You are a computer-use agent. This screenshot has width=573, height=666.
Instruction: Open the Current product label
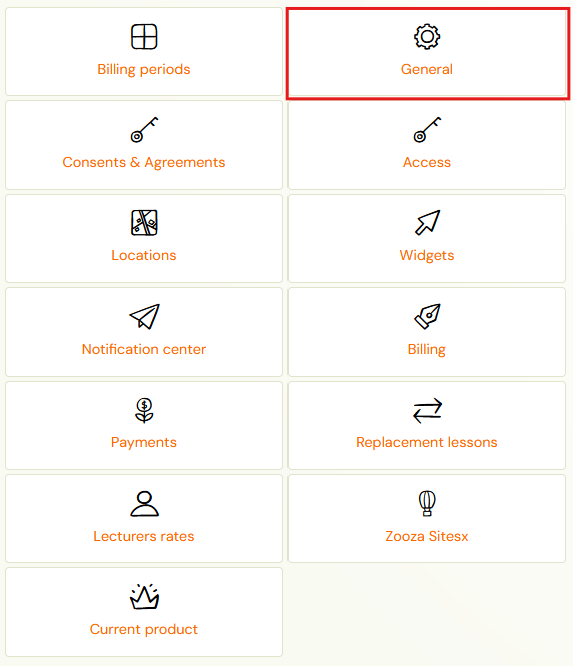tap(144, 629)
